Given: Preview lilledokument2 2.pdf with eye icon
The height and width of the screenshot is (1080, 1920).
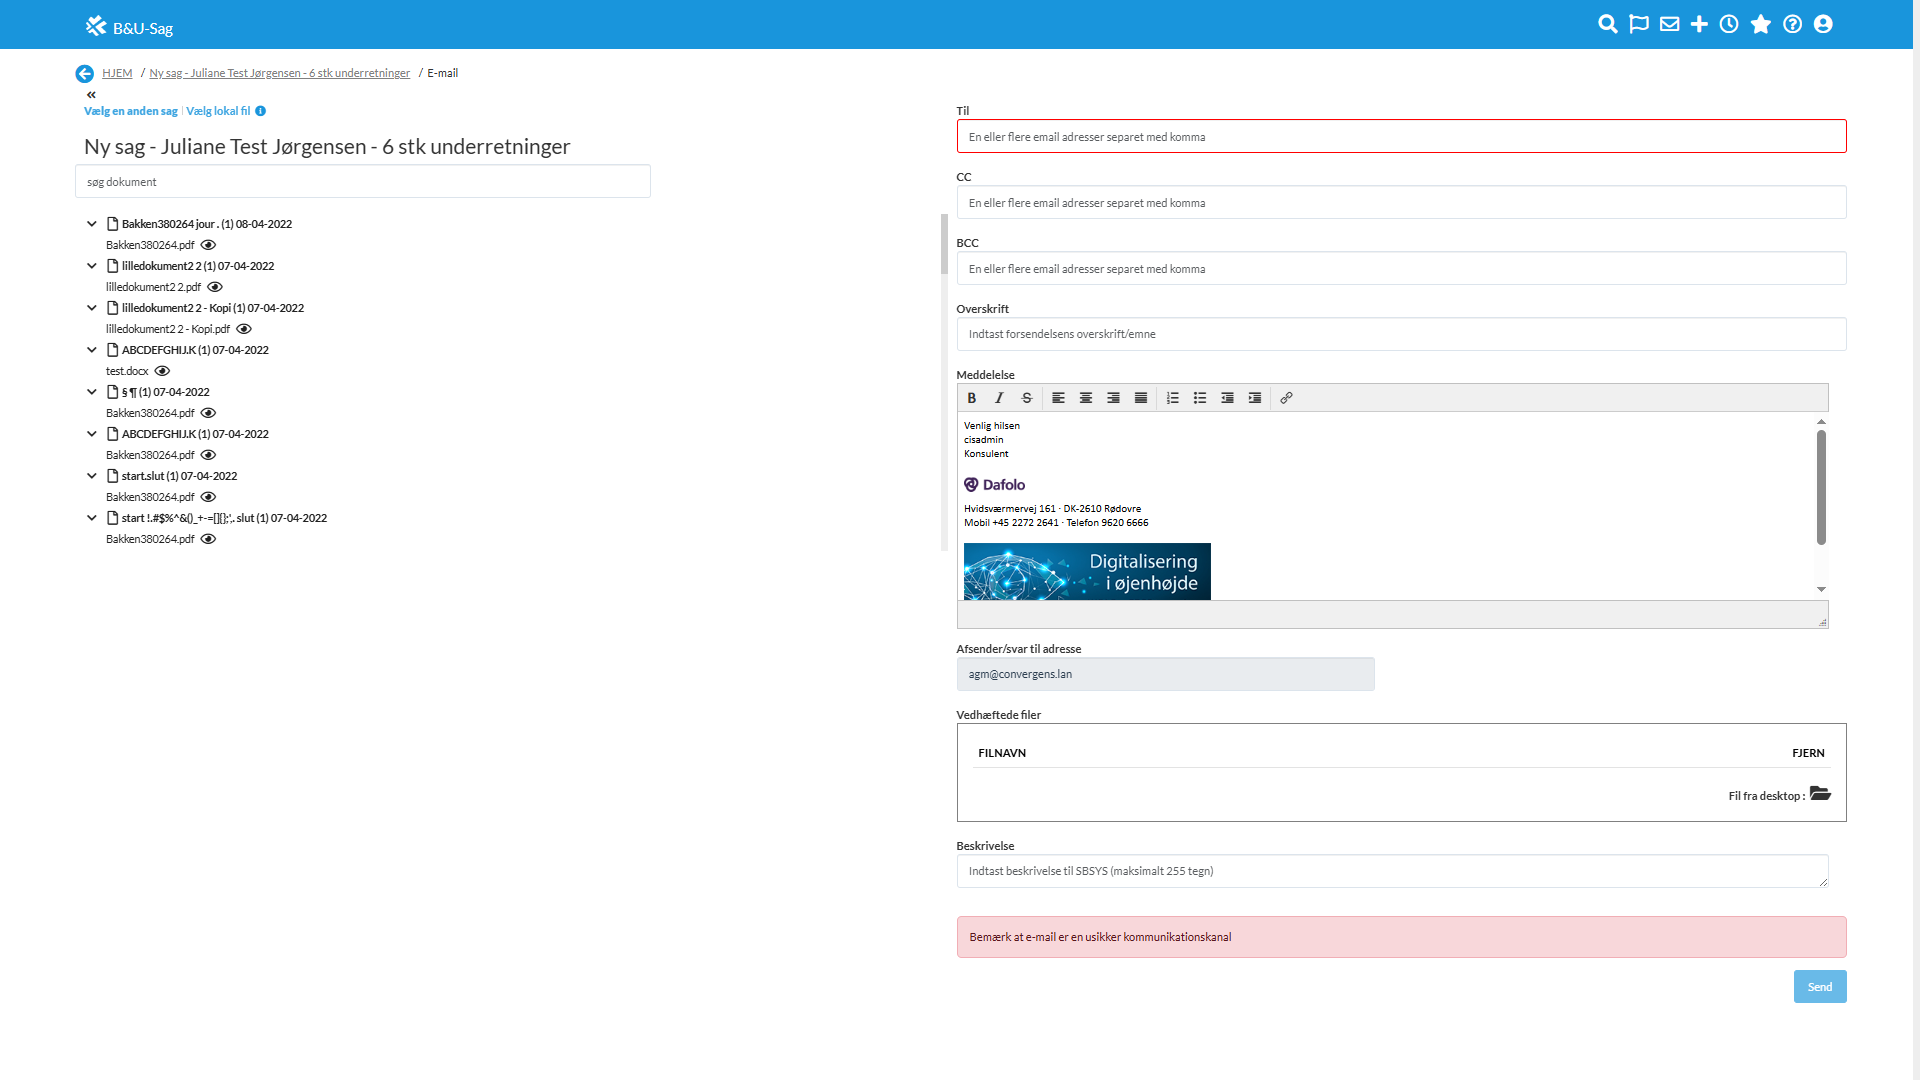Looking at the screenshot, I should click(214, 287).
